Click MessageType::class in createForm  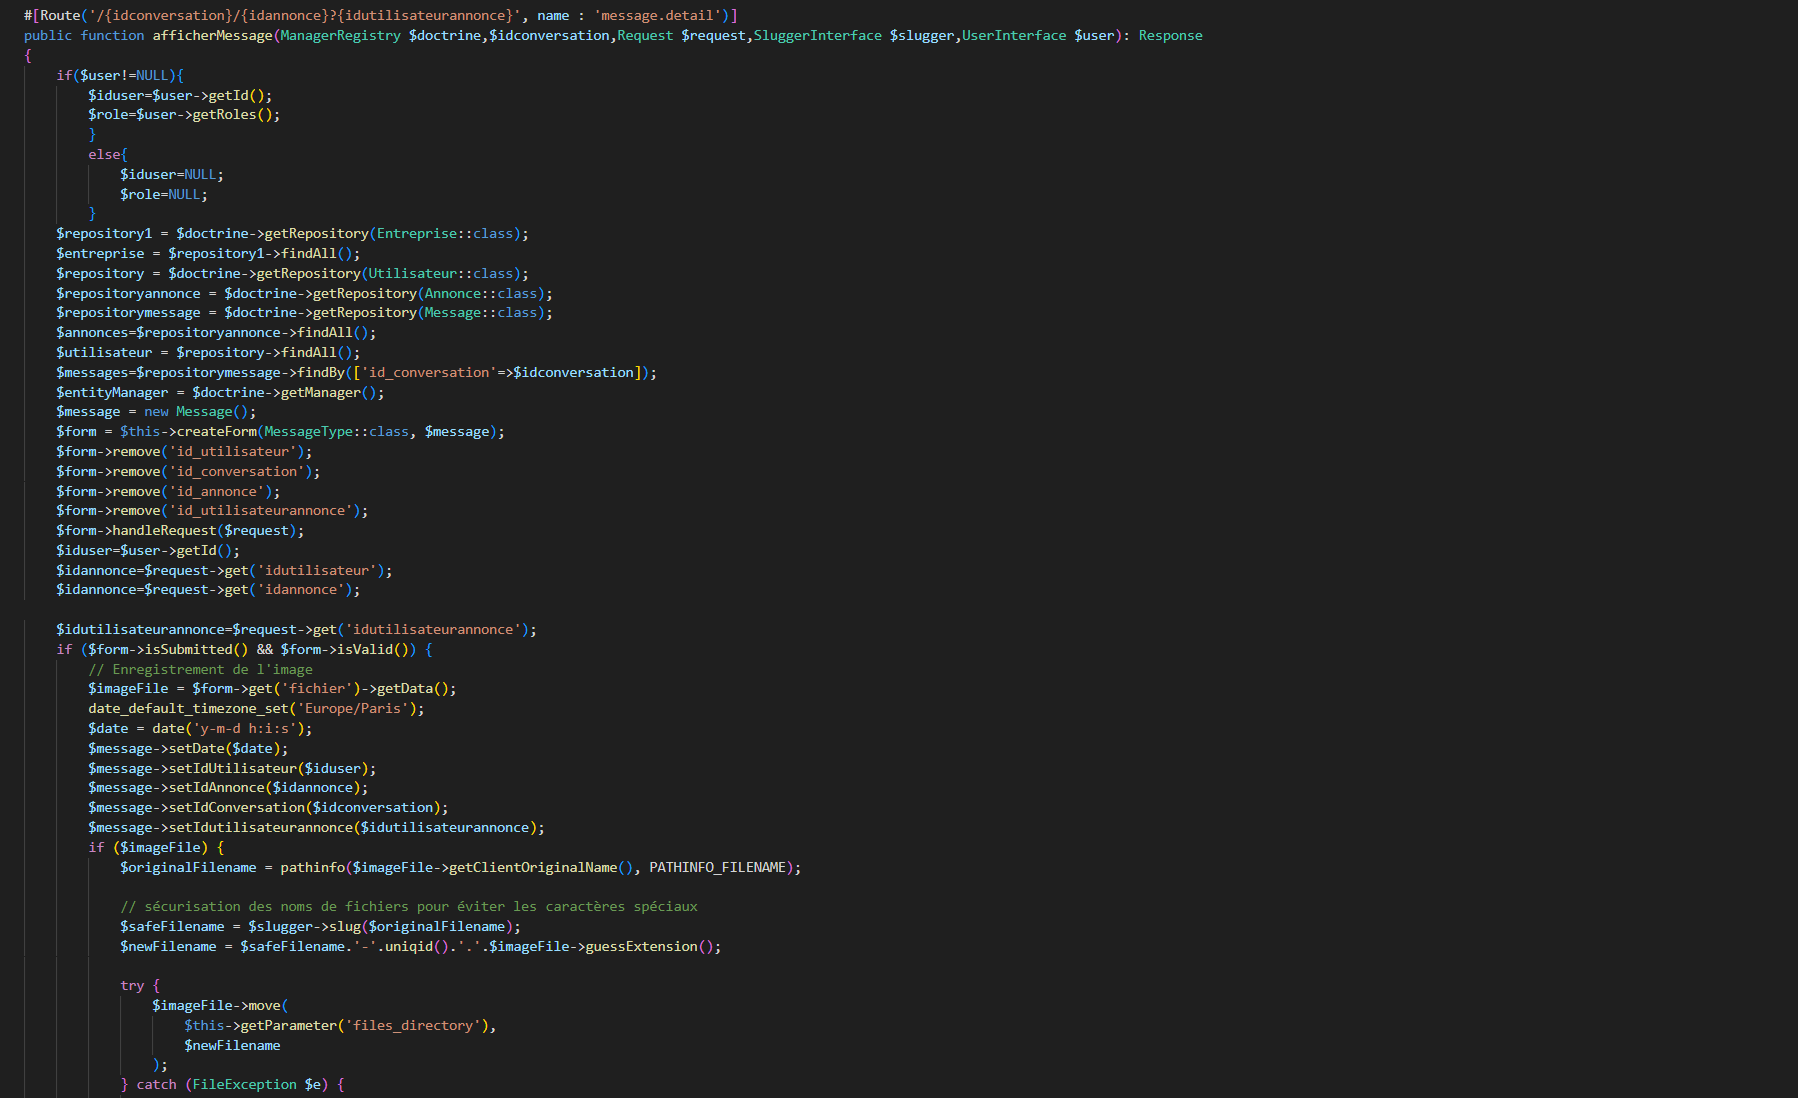click(x=337, y=431)
